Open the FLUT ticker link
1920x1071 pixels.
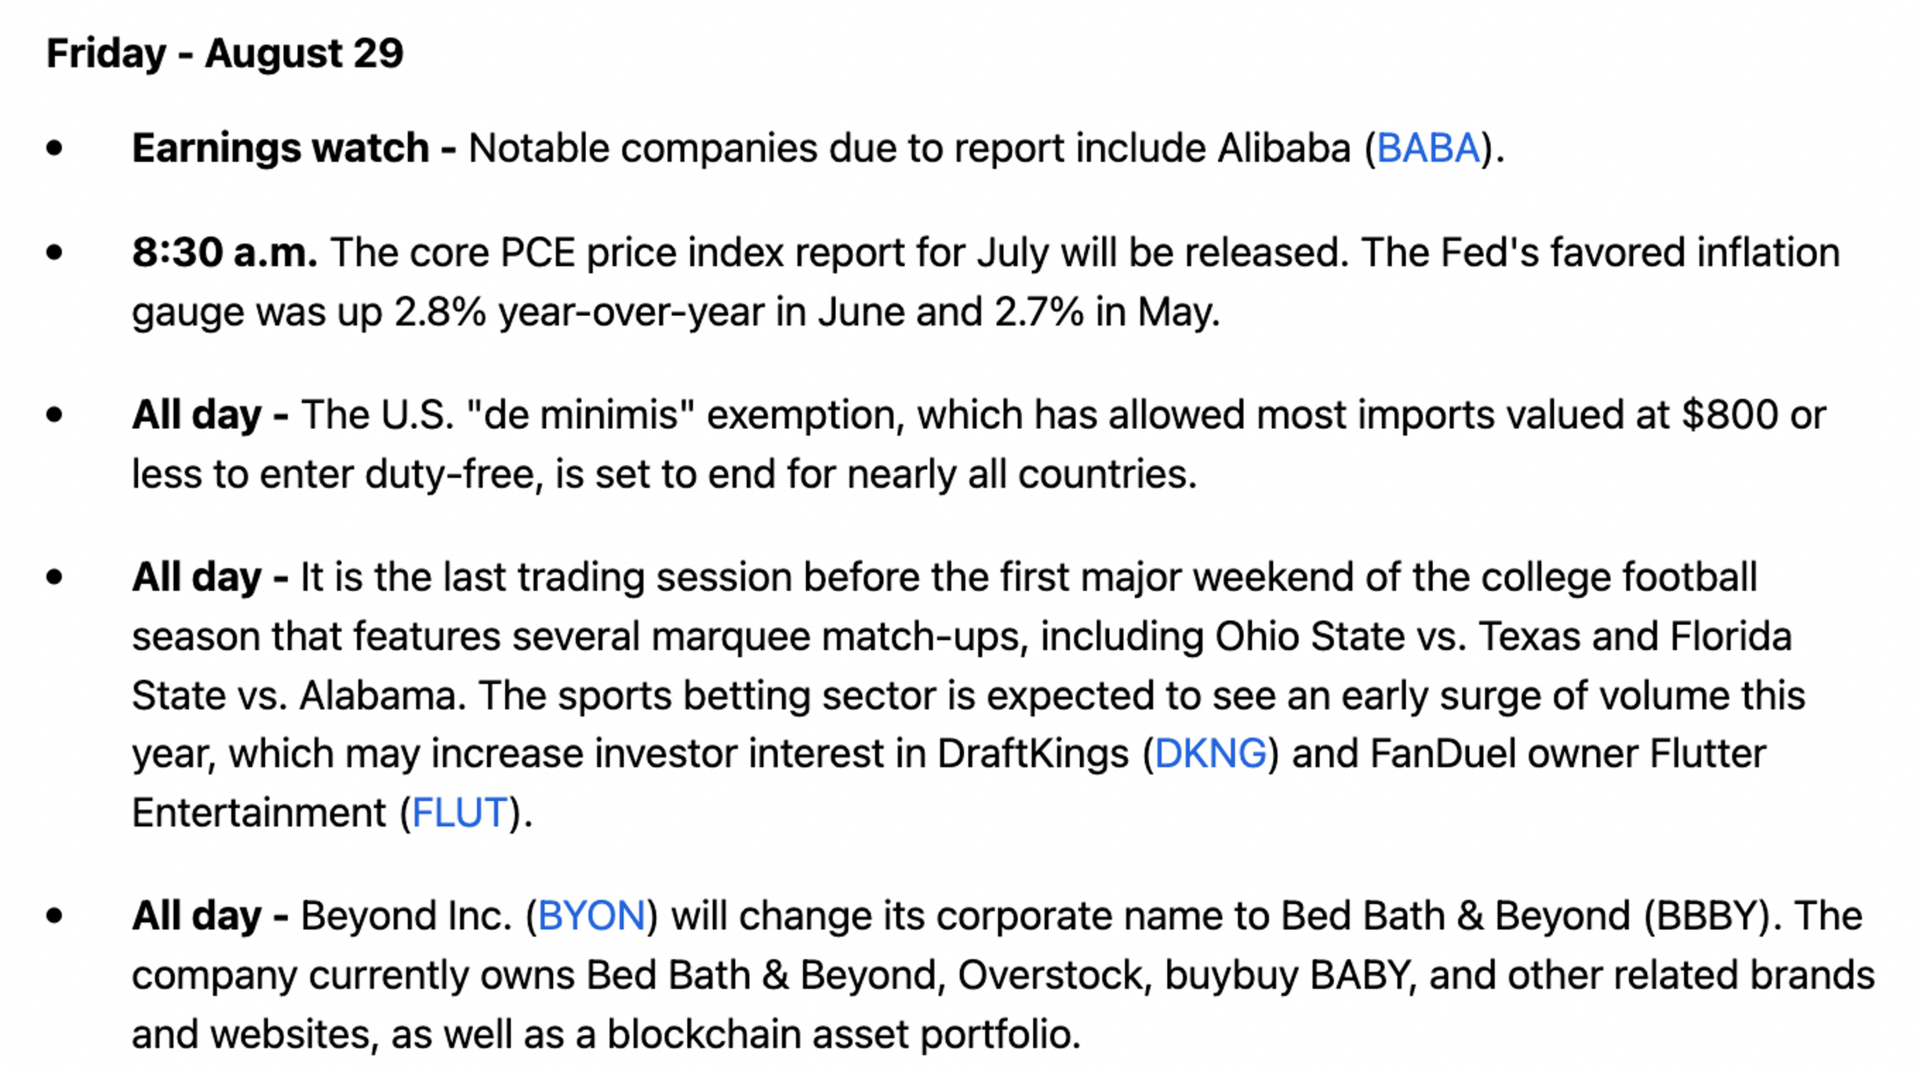pyautogui.click(x=460, y=813)
